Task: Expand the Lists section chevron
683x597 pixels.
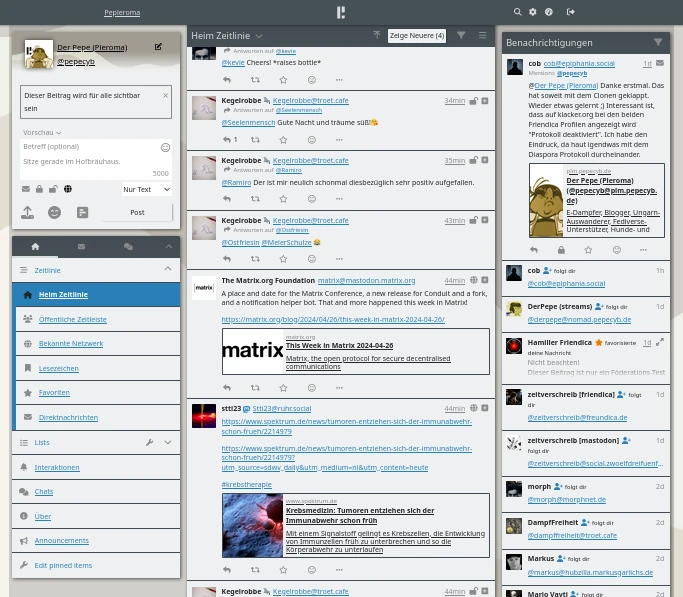Action: (x=167, y=442)
